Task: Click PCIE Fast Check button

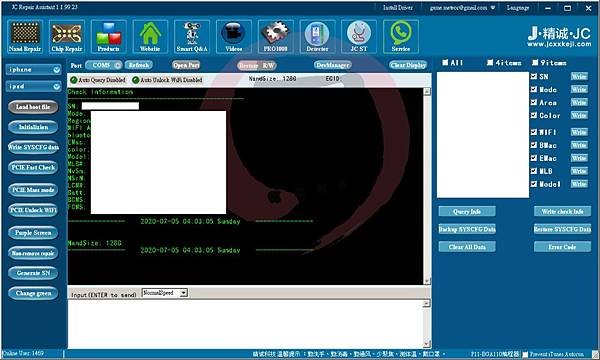Action: point(33,168)
